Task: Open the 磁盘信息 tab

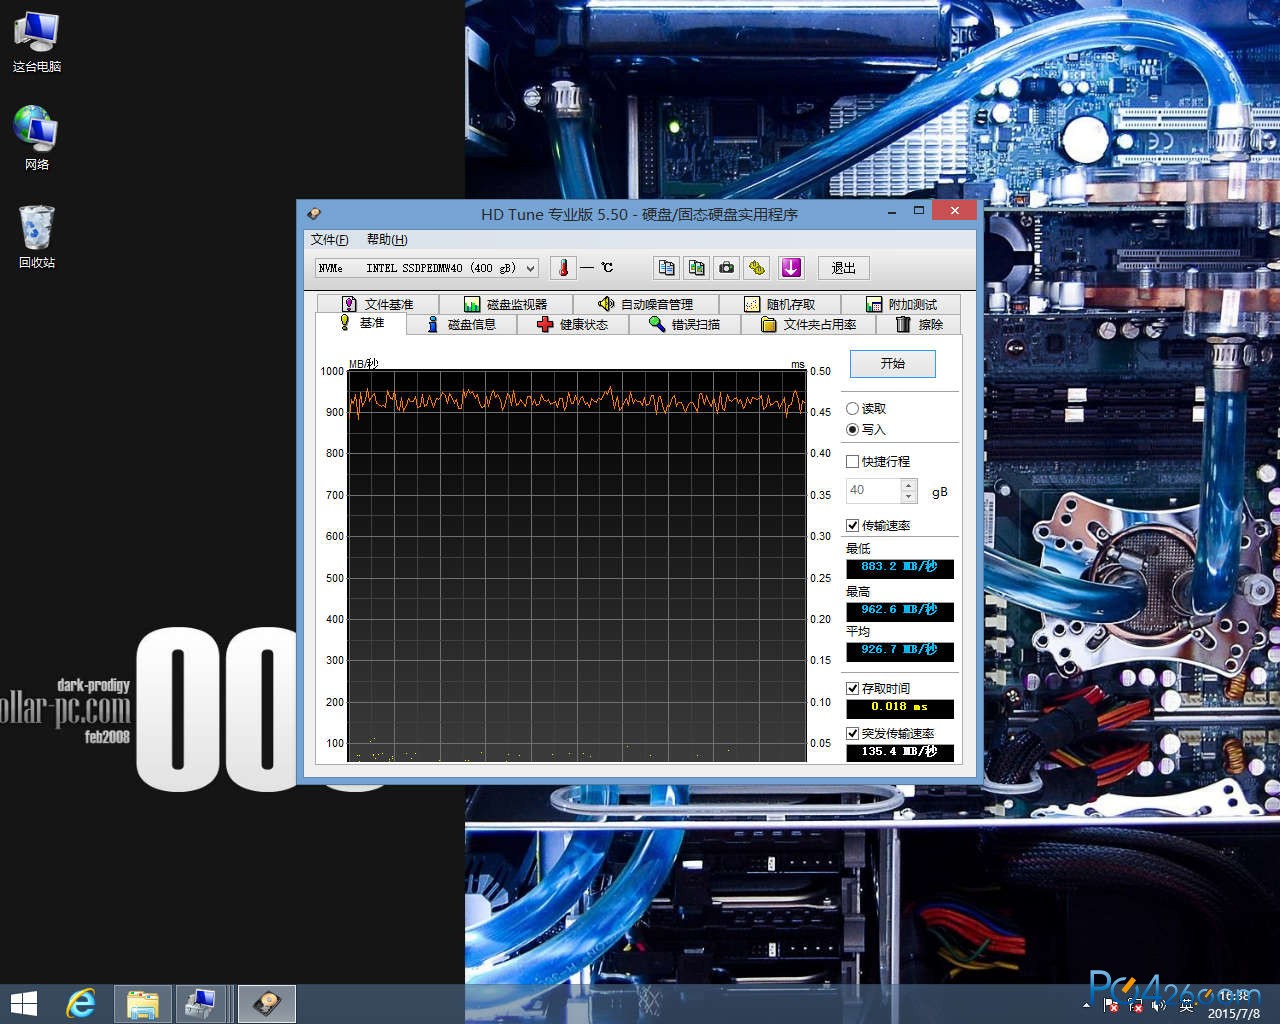Action: pyautogui.click(x=461, y=324)
